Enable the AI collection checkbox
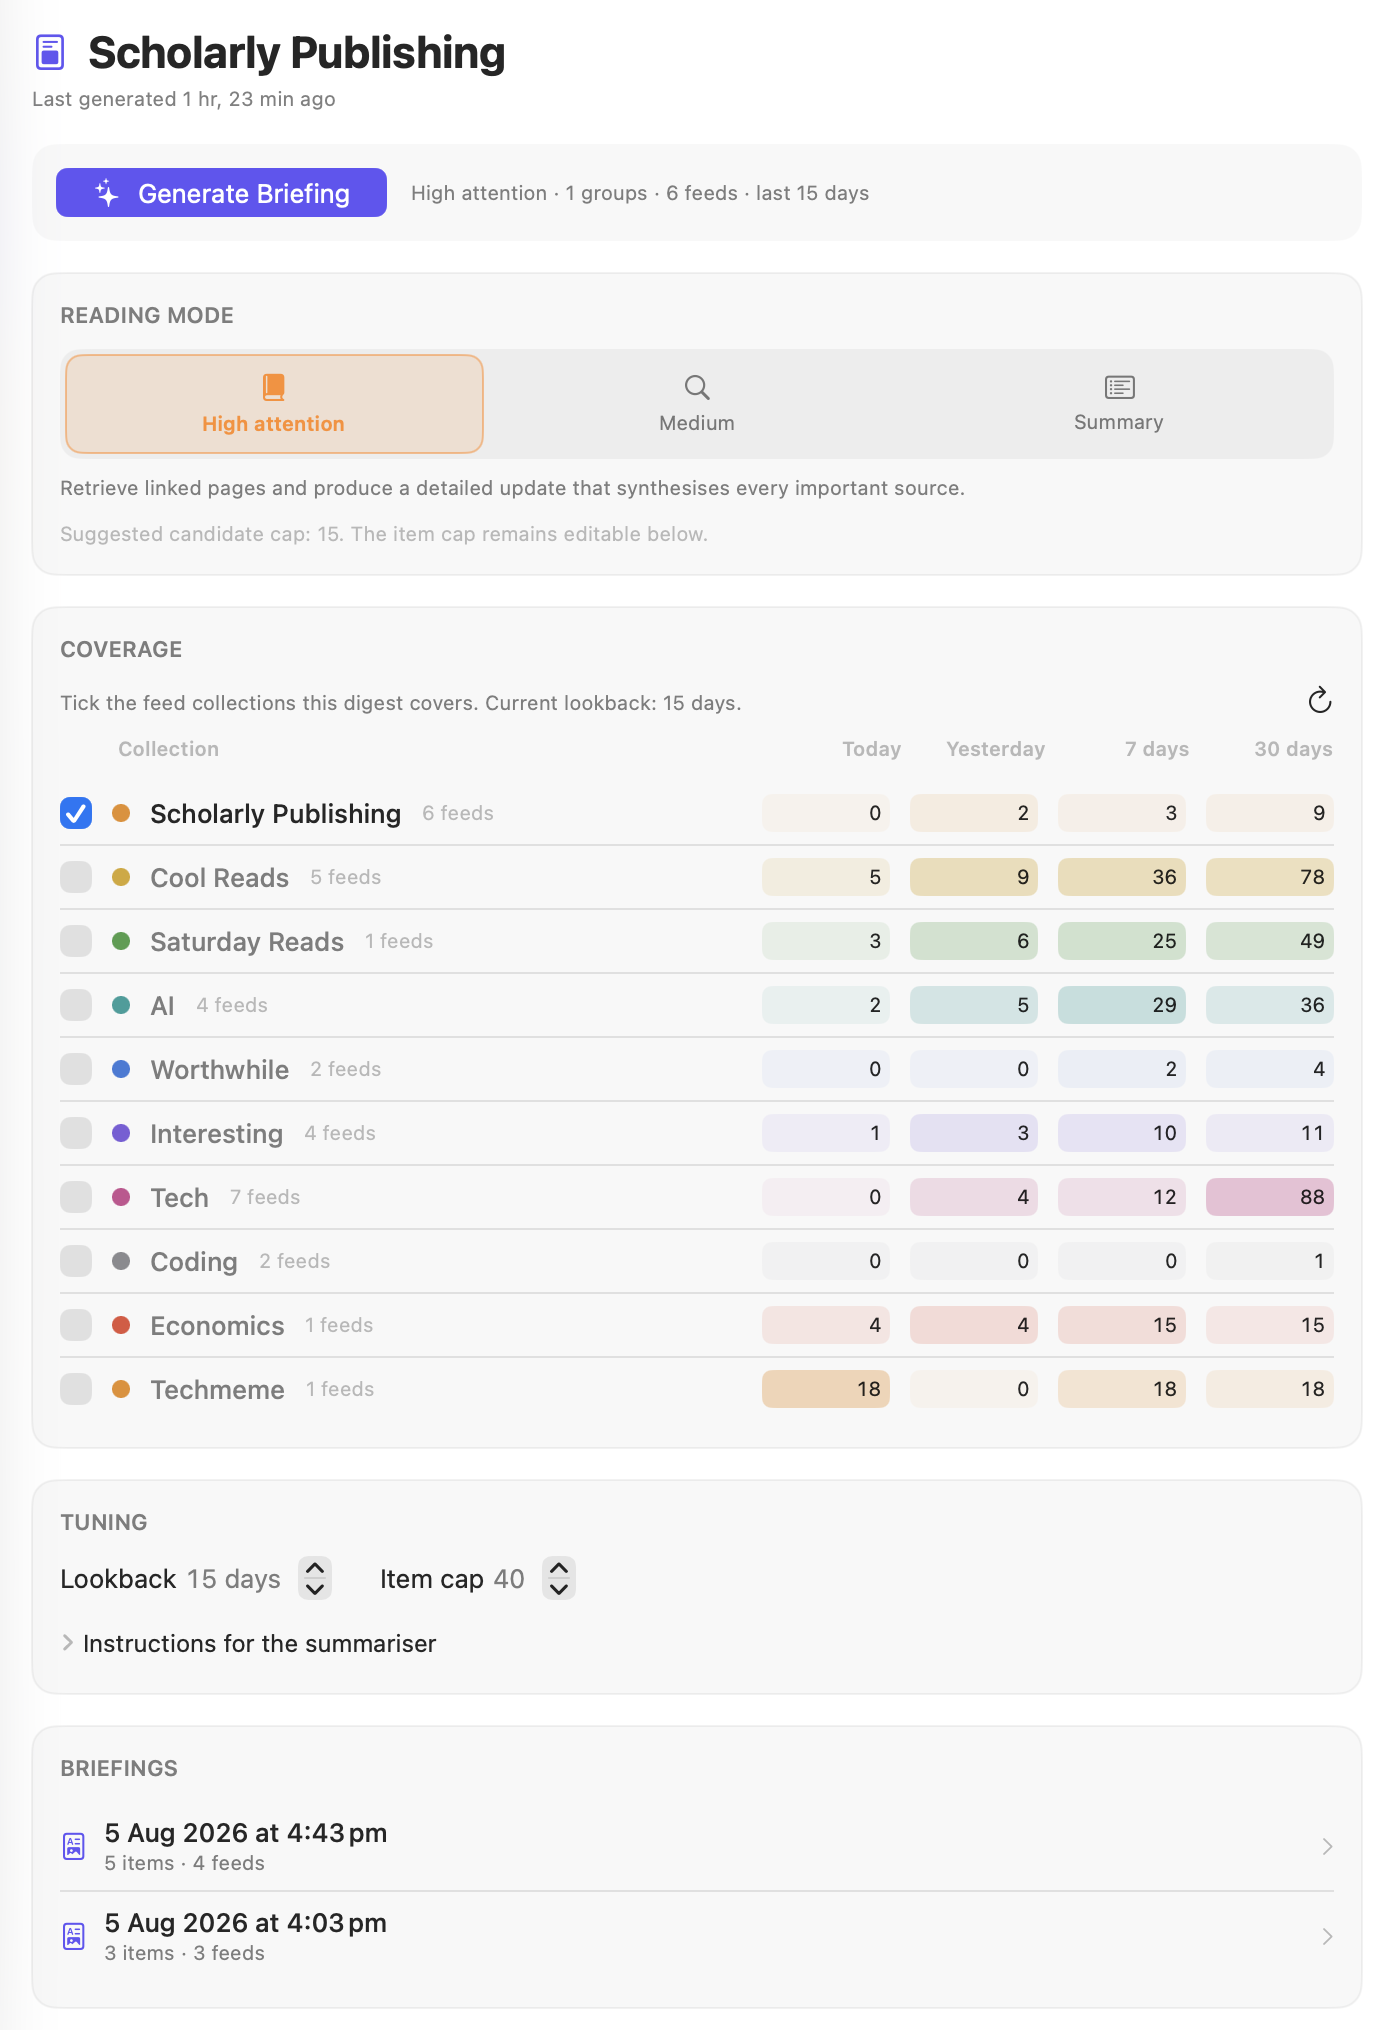Image resolution: width=1382 pixels, height=2030 pixels. [76, 1005]
